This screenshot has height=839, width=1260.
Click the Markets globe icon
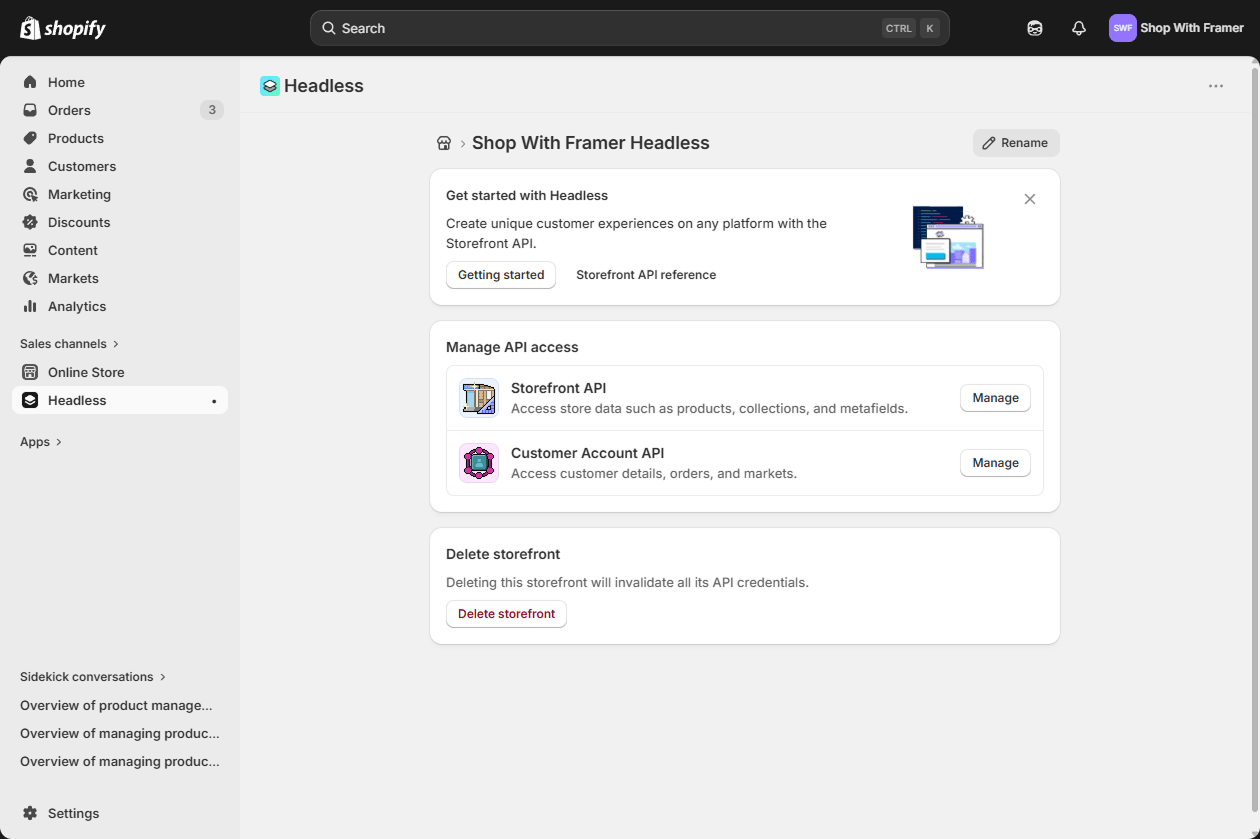(x=30, y=278)
